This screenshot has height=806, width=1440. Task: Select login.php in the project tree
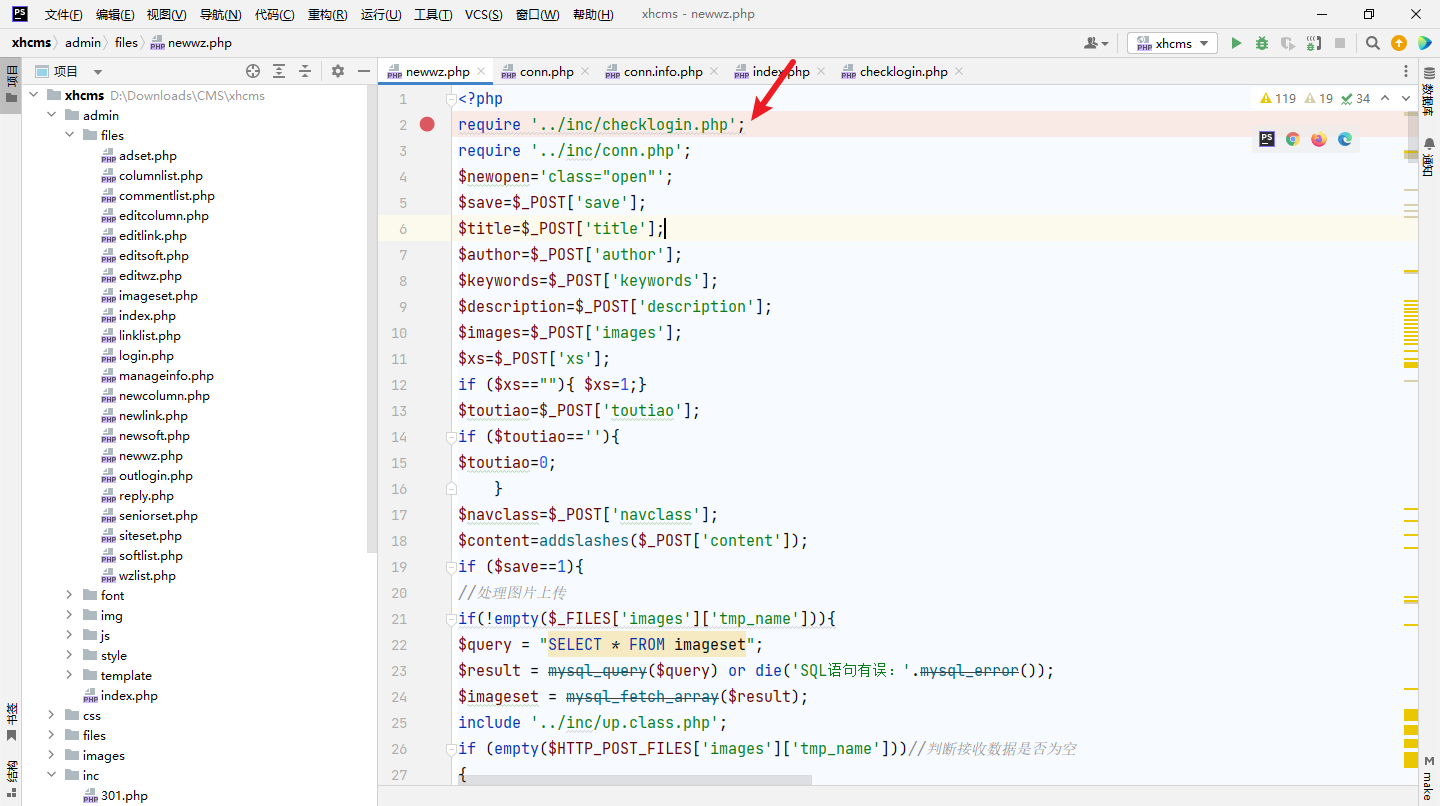(146, 355)
